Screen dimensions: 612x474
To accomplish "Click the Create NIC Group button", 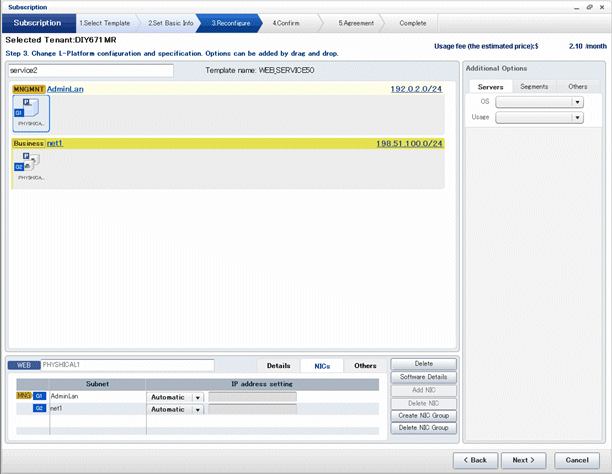I will [x=423, y=415].
